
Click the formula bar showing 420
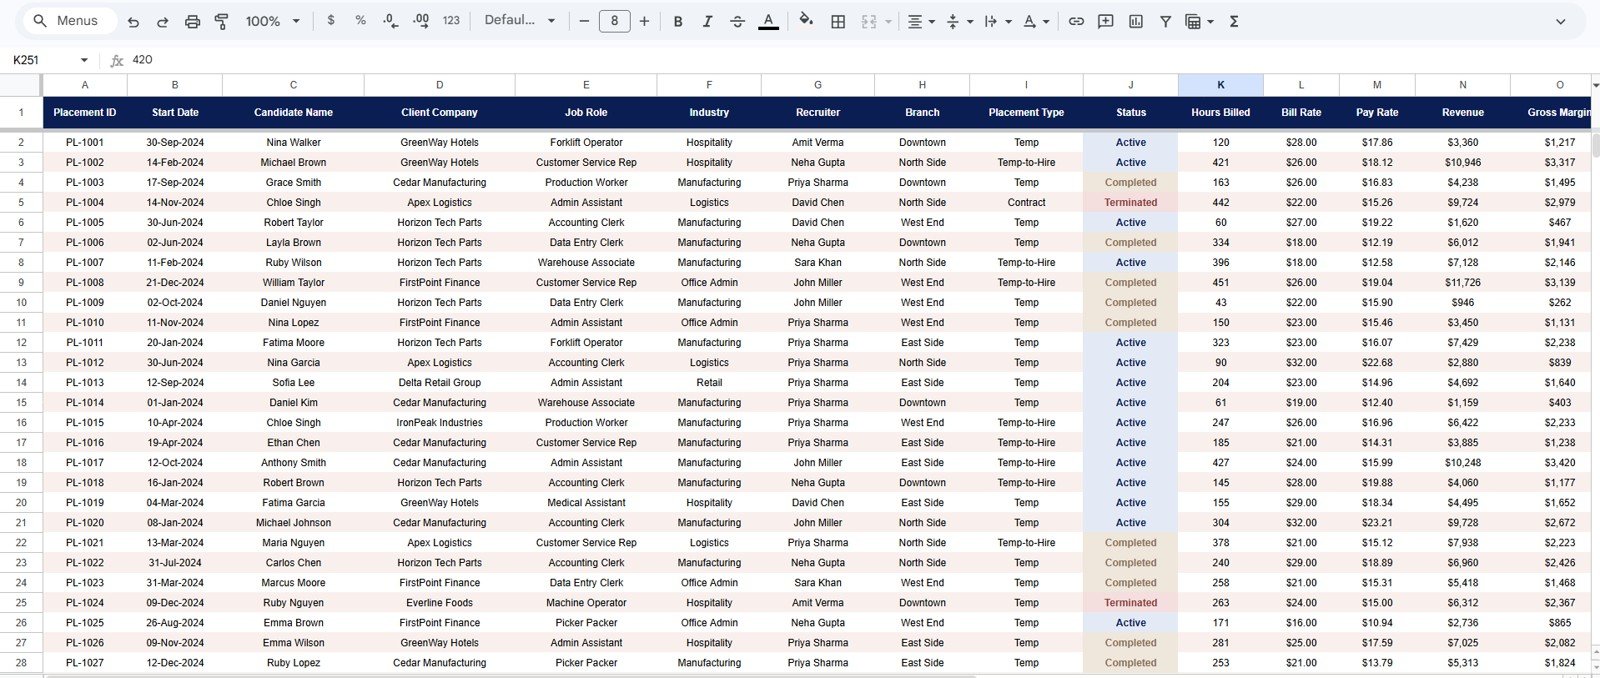coord(860,60)
